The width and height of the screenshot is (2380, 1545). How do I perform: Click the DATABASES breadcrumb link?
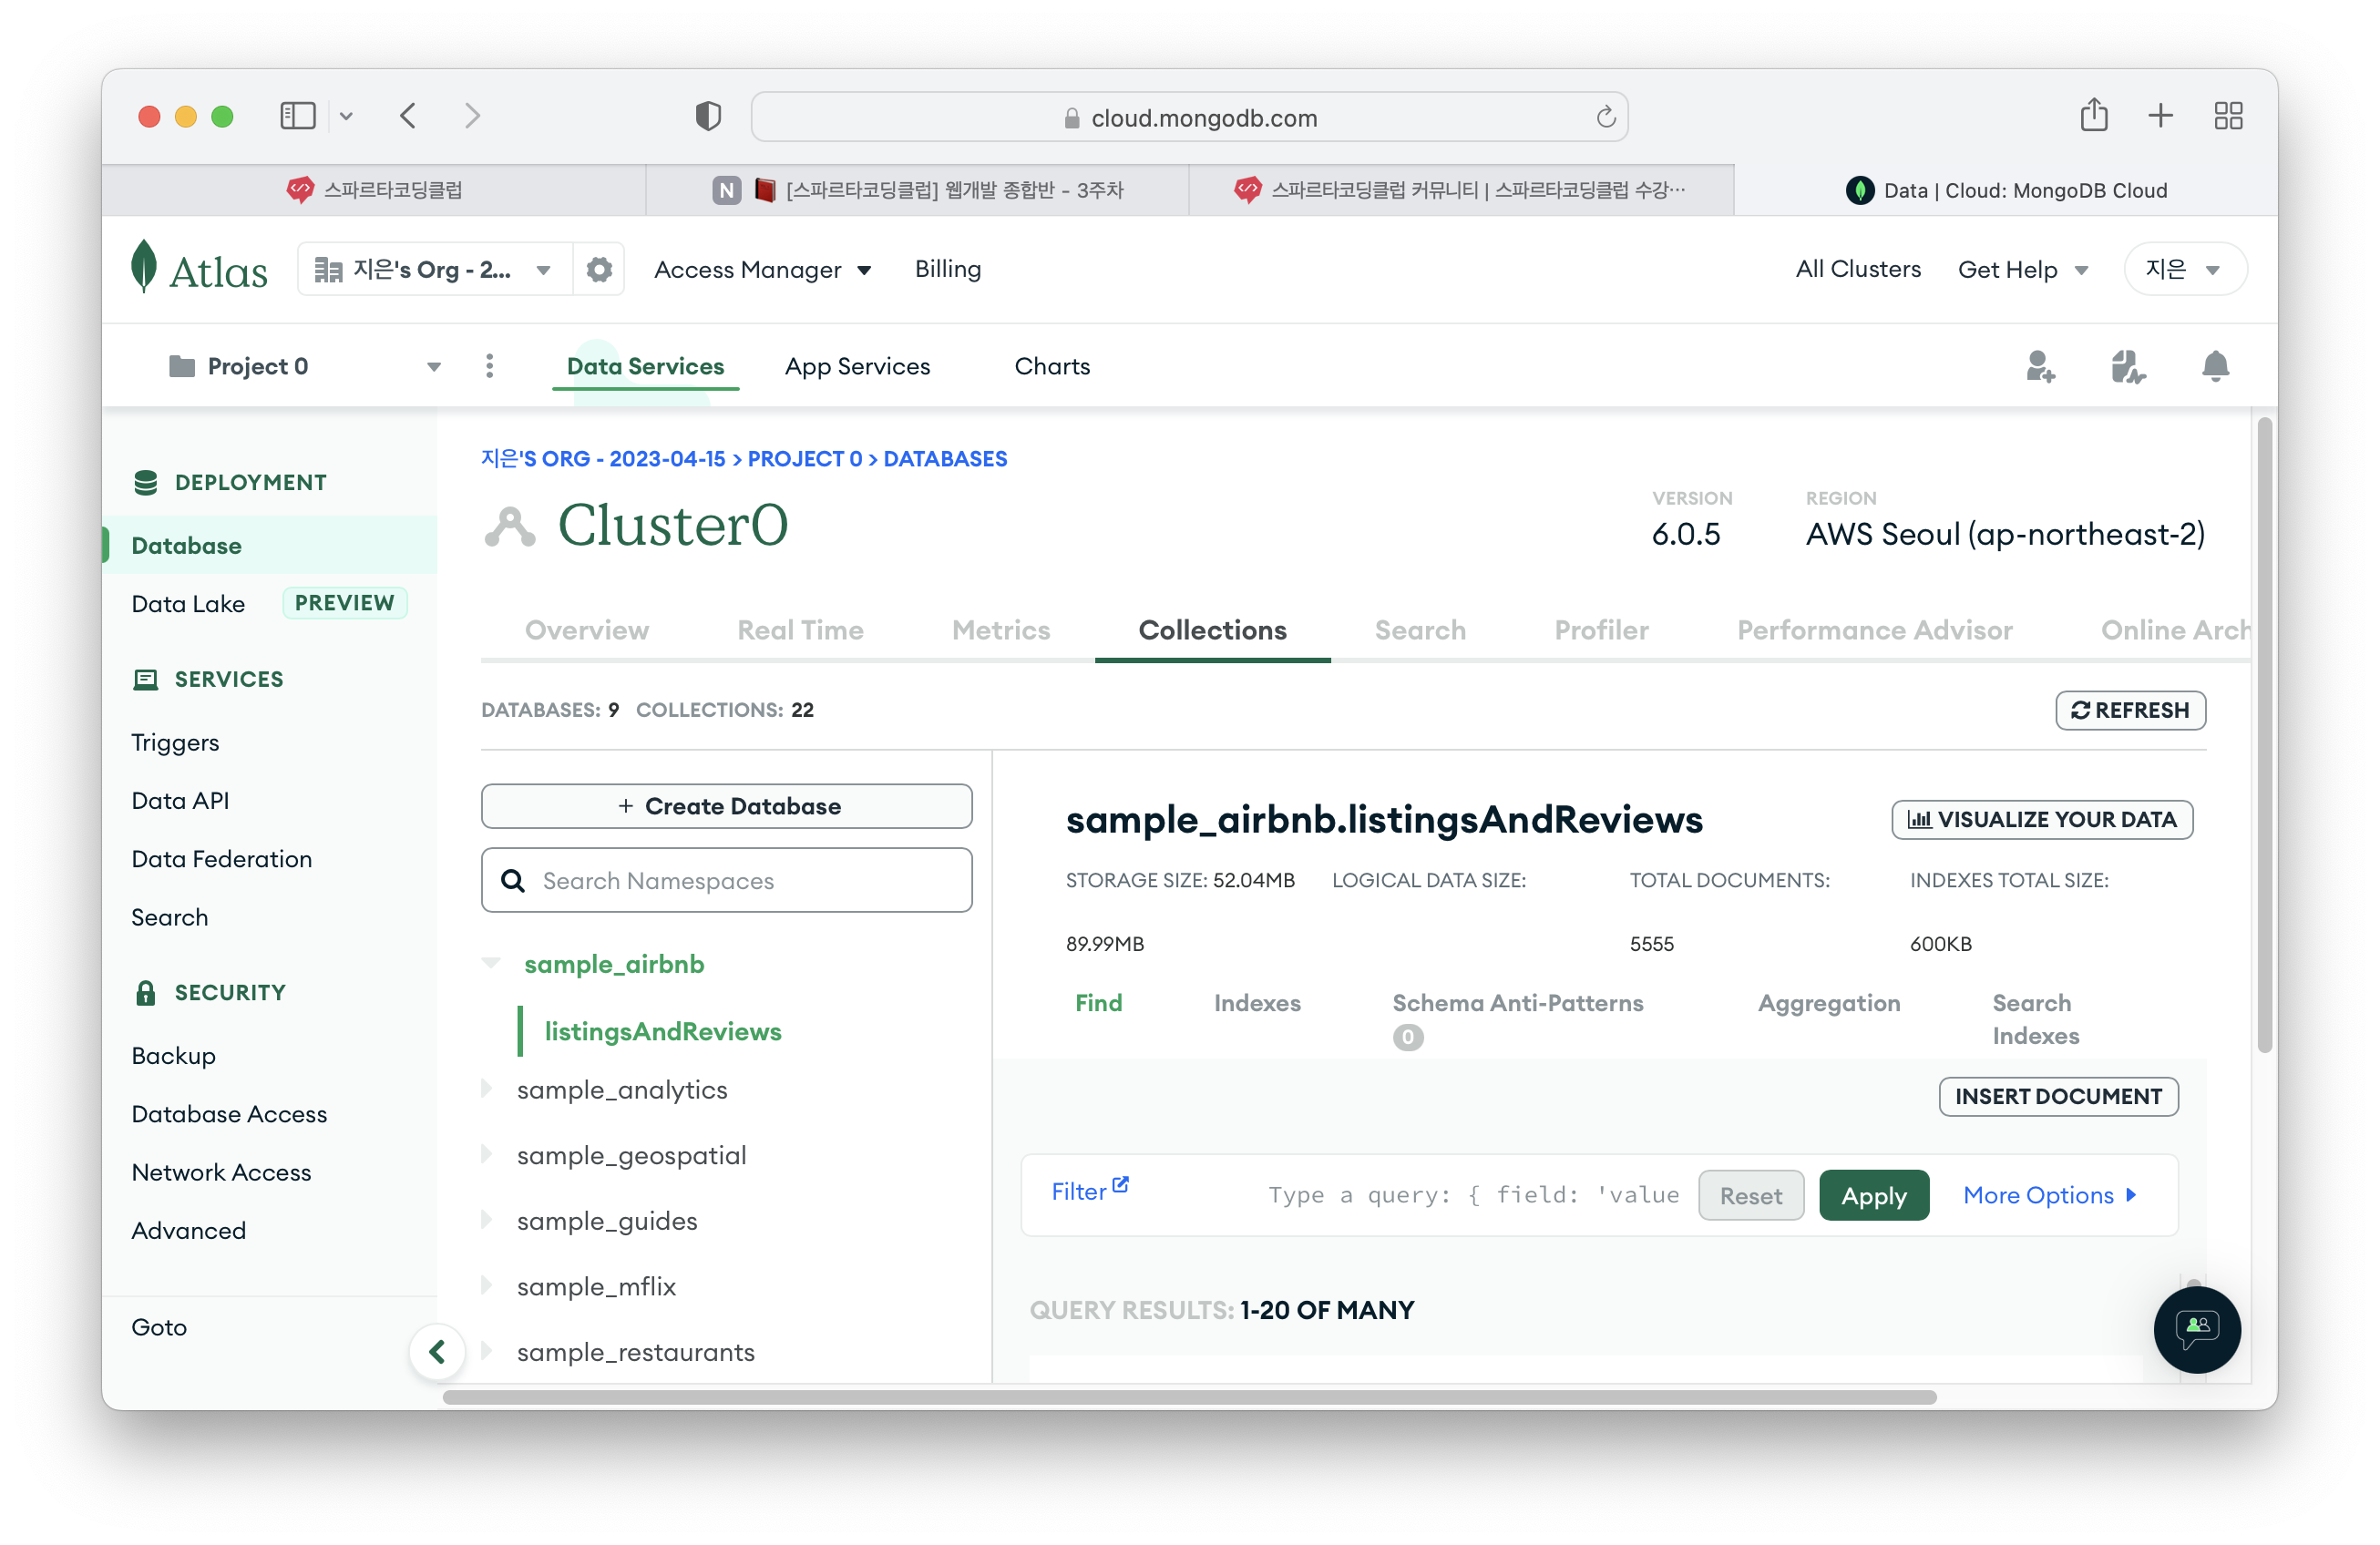pos(945,459)
